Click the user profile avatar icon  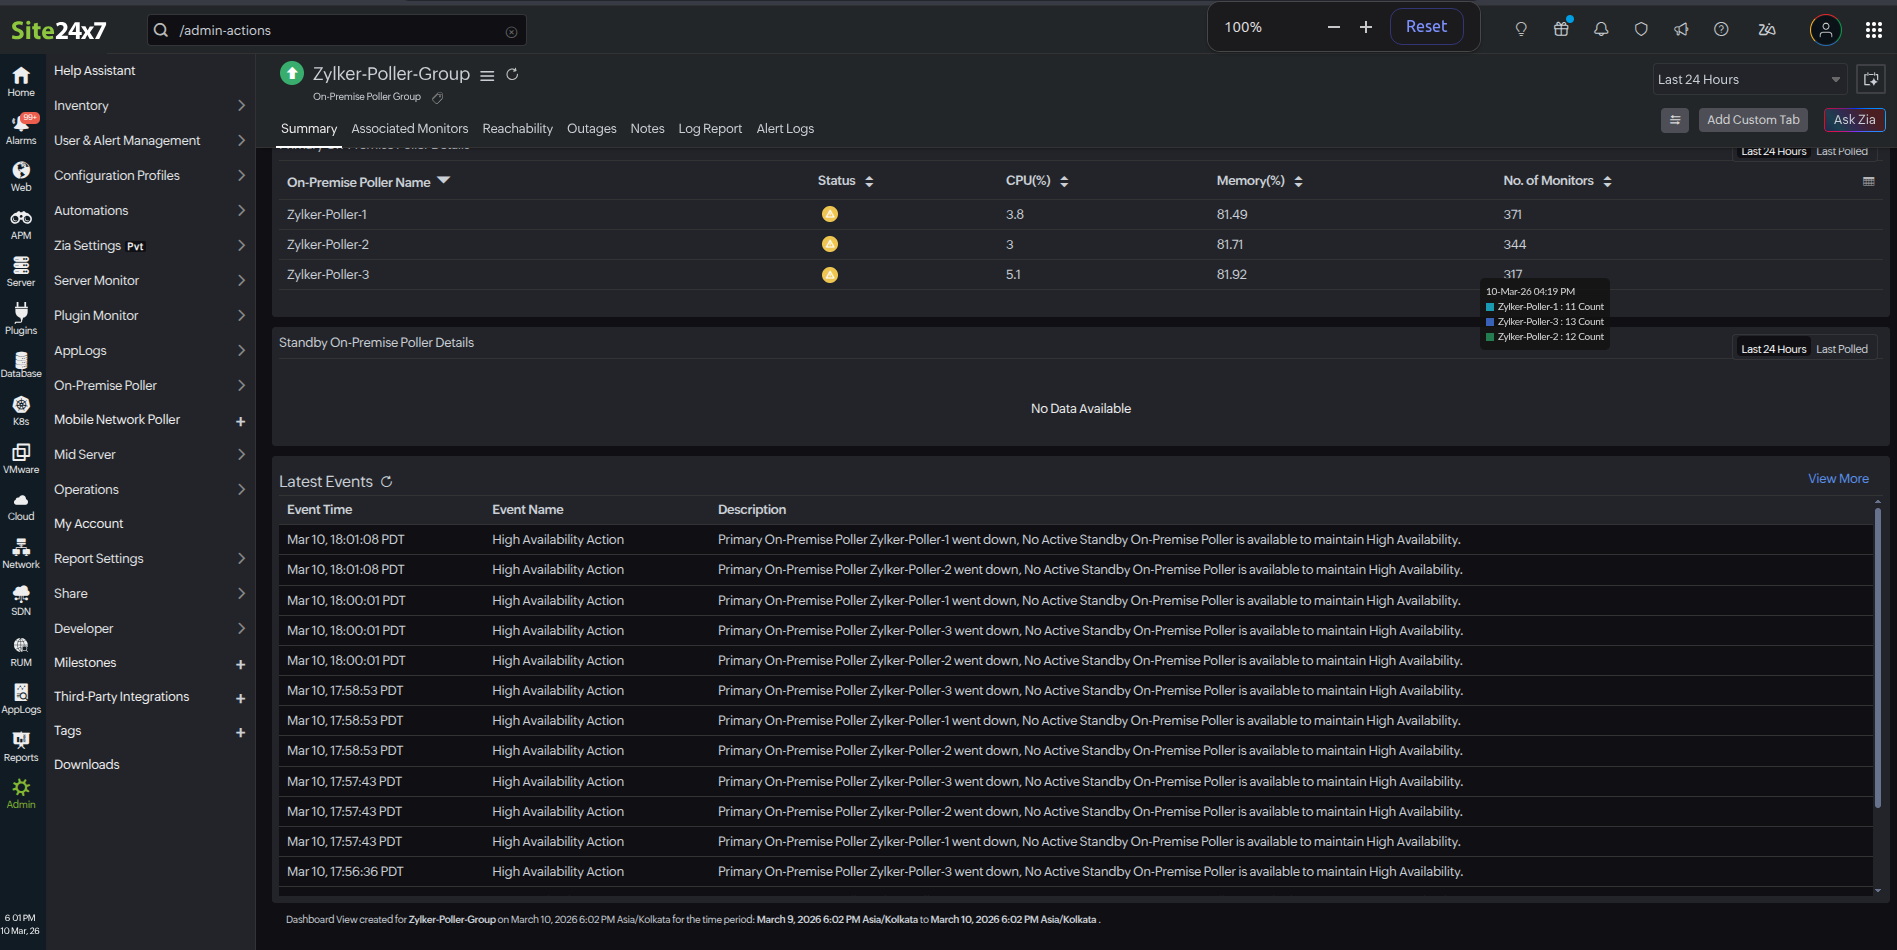pyautogui.click(x=1825, y=30)
